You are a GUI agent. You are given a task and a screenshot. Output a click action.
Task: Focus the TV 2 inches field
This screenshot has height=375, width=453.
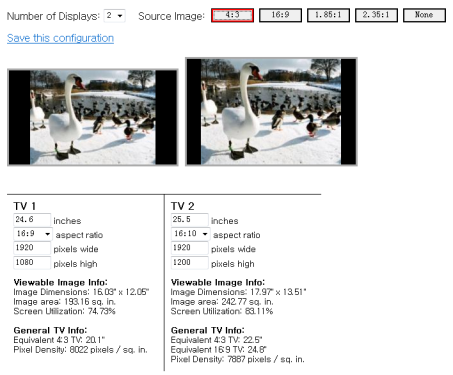(189, 220)
